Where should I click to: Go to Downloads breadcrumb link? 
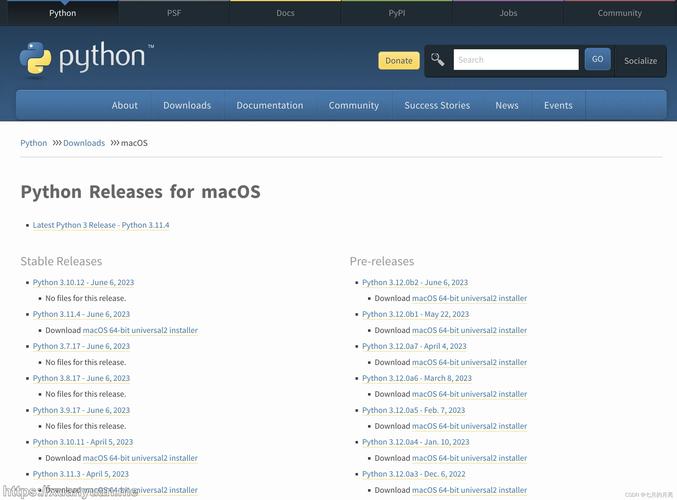coord(84,143)
